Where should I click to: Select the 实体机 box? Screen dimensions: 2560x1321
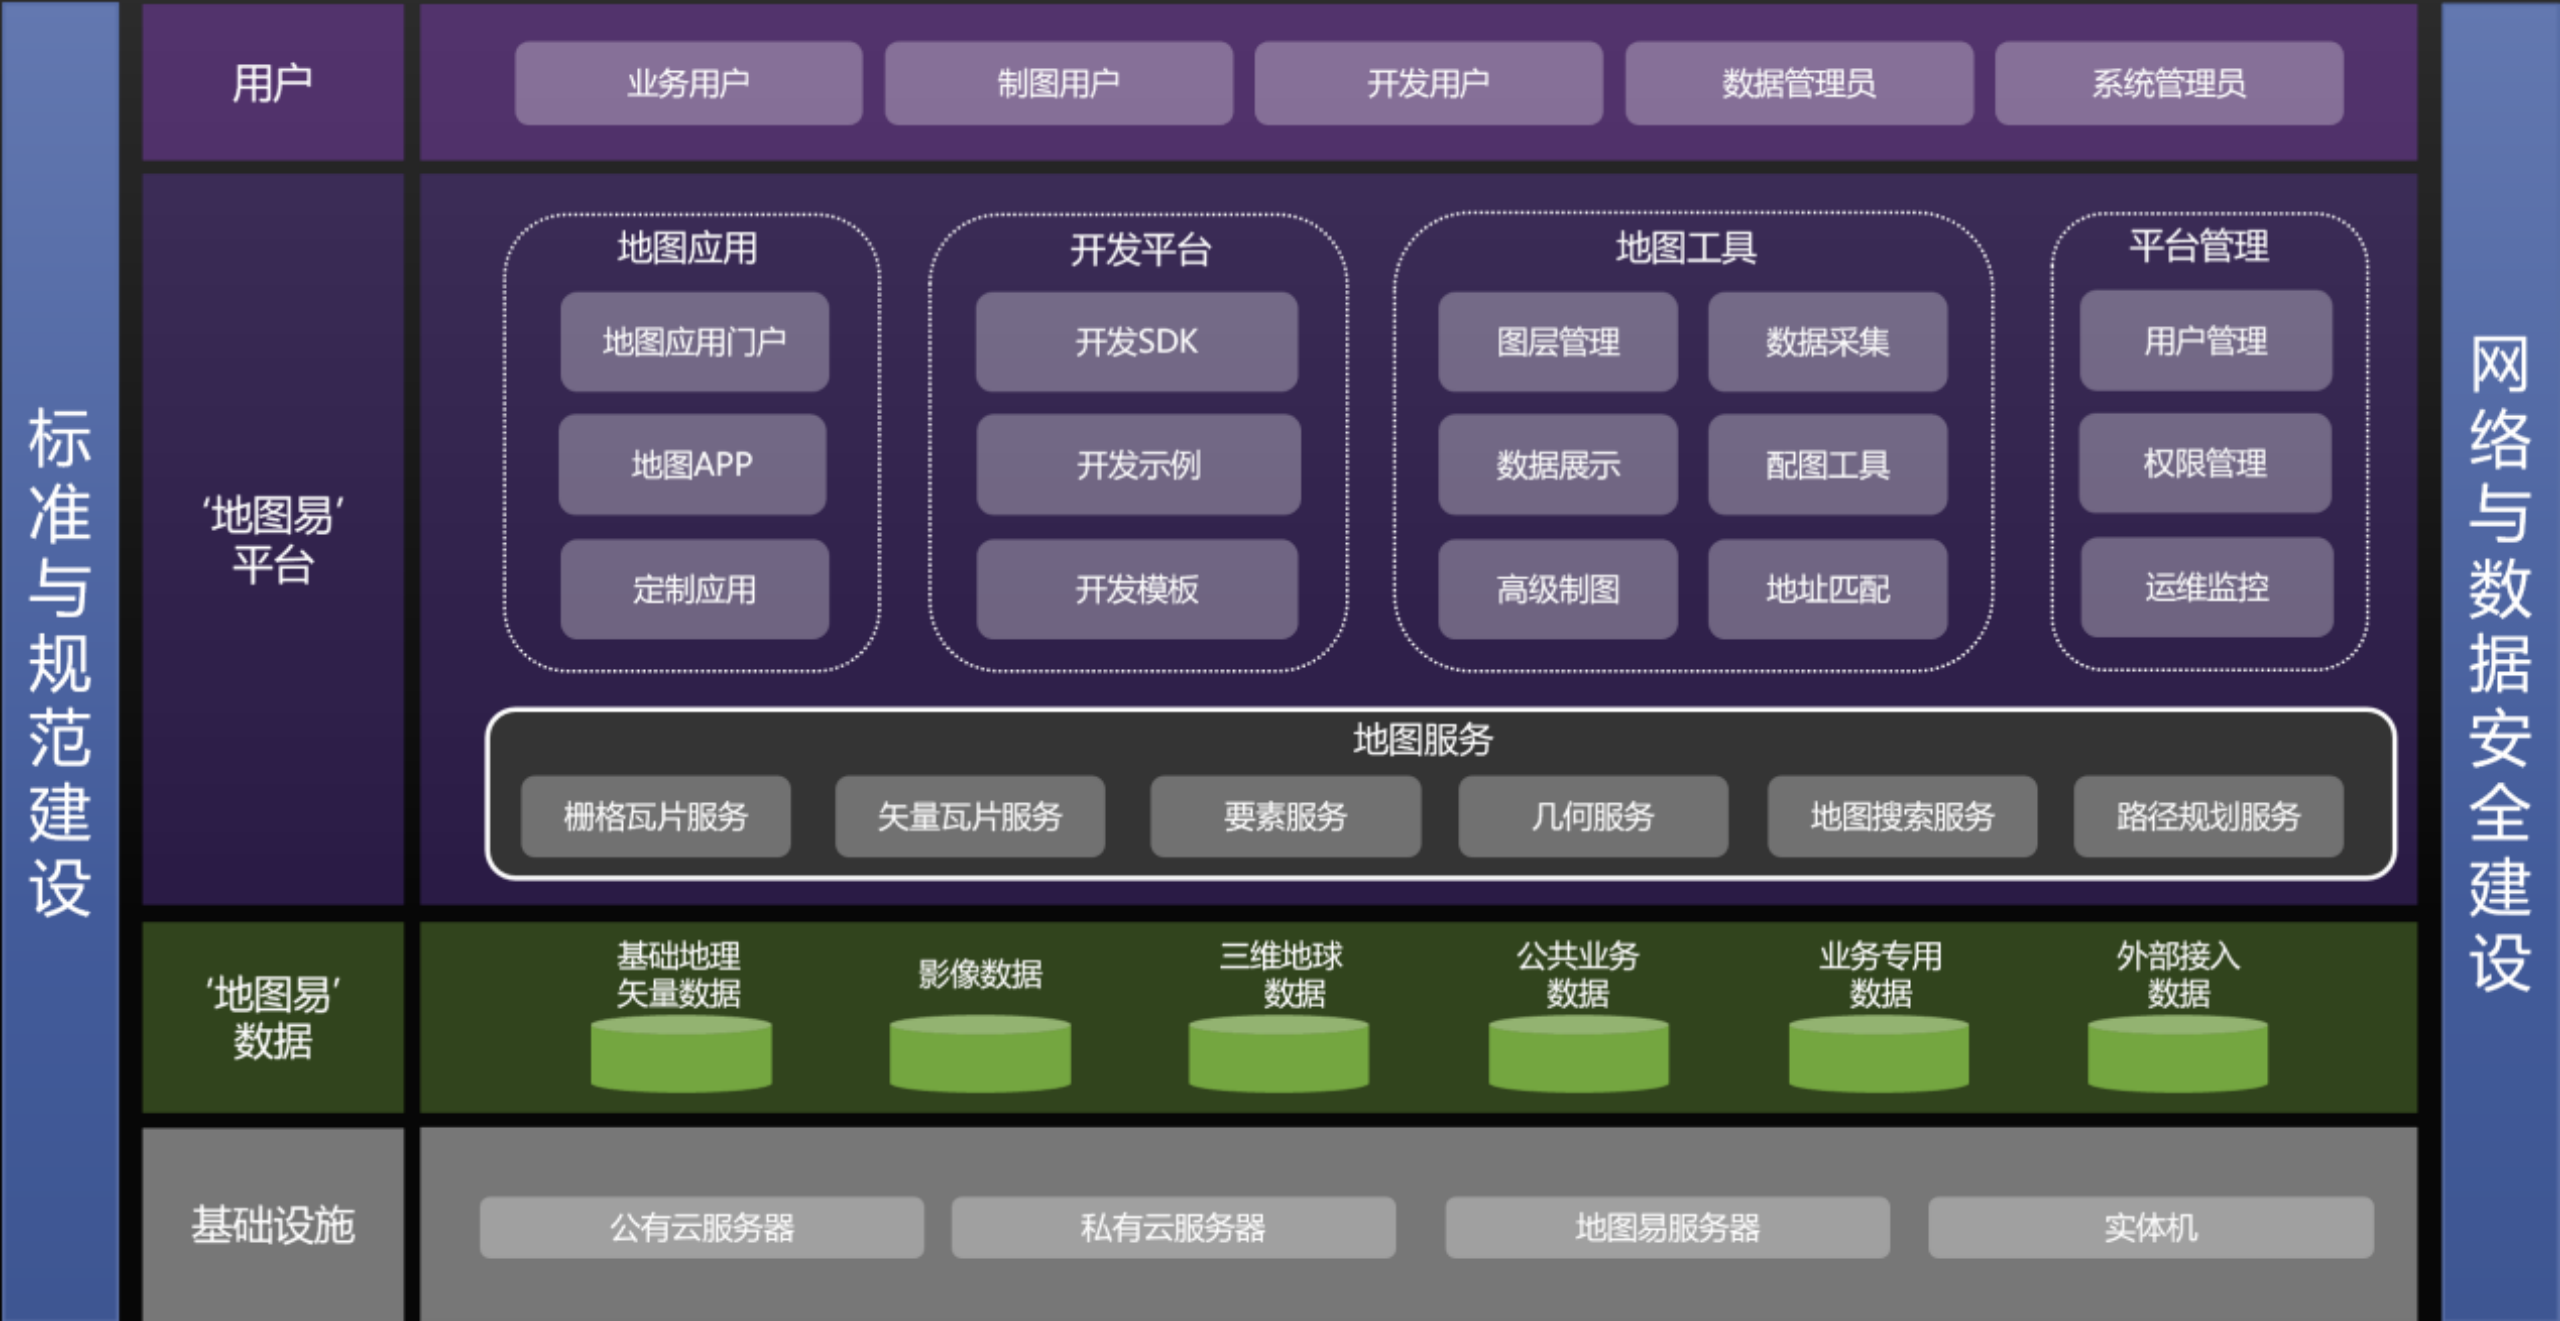click(2151, 1227)
